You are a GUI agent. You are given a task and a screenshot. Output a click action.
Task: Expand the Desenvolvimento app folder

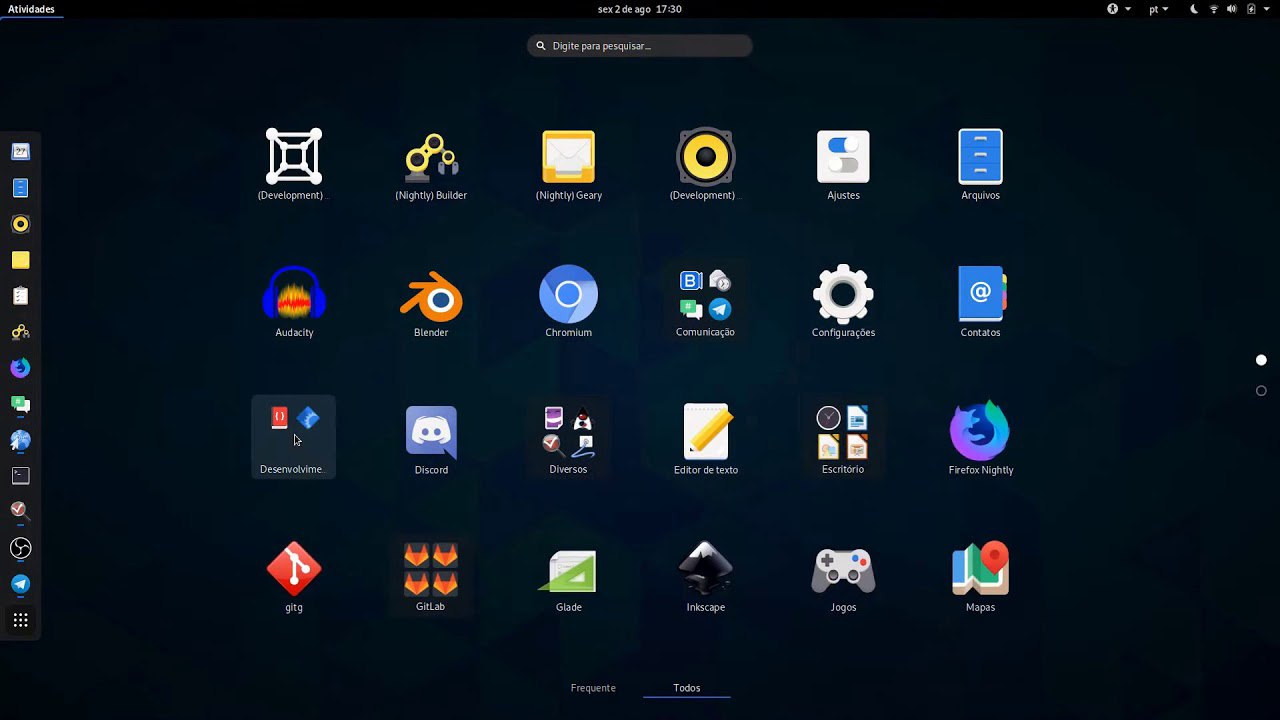pos(294,438)
